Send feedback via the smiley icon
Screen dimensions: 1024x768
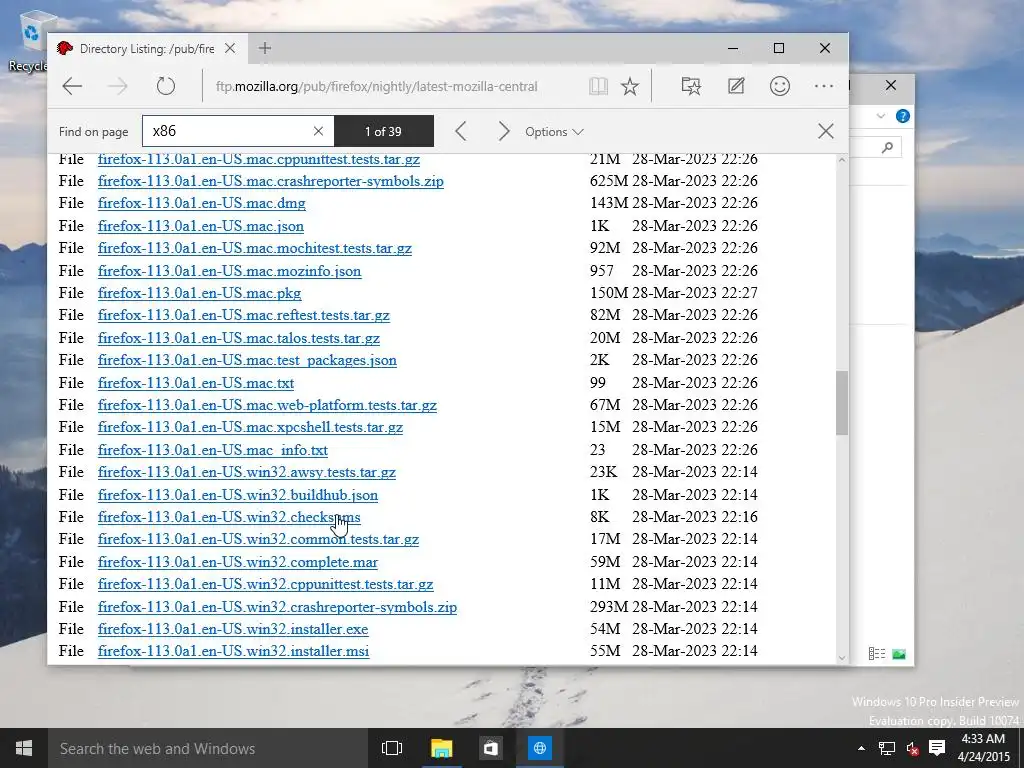tap(780, 86)
